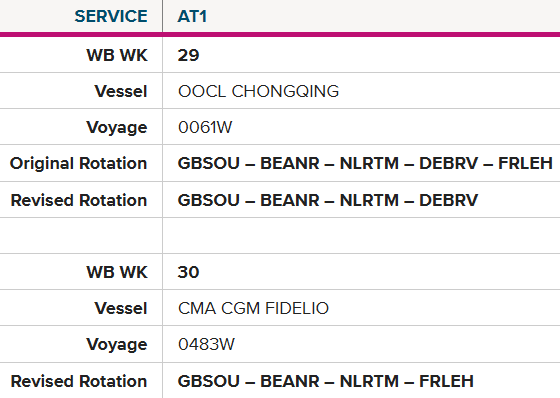Viewport: 560px width, 398px height.
Task: Click the second Revised Rotation label
Action: (x=79, y=381)
